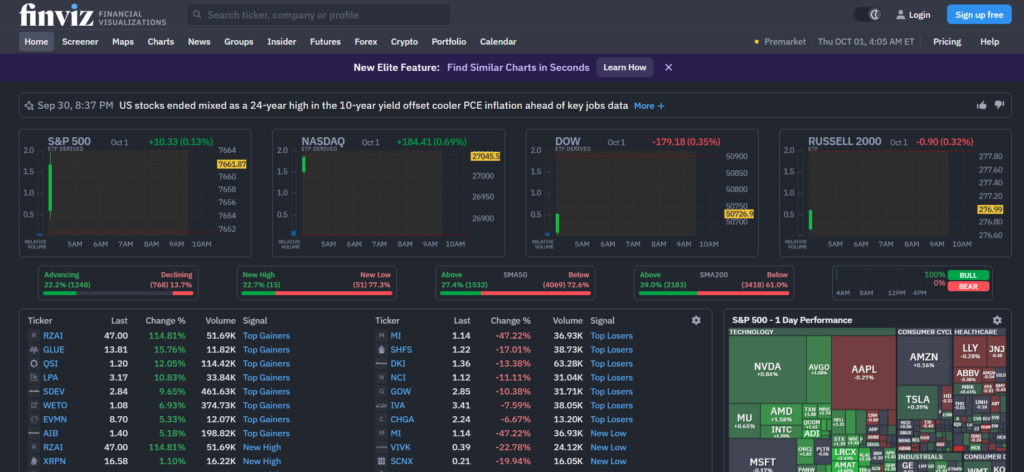Open the SHFS ticker link

pos(401,350)
